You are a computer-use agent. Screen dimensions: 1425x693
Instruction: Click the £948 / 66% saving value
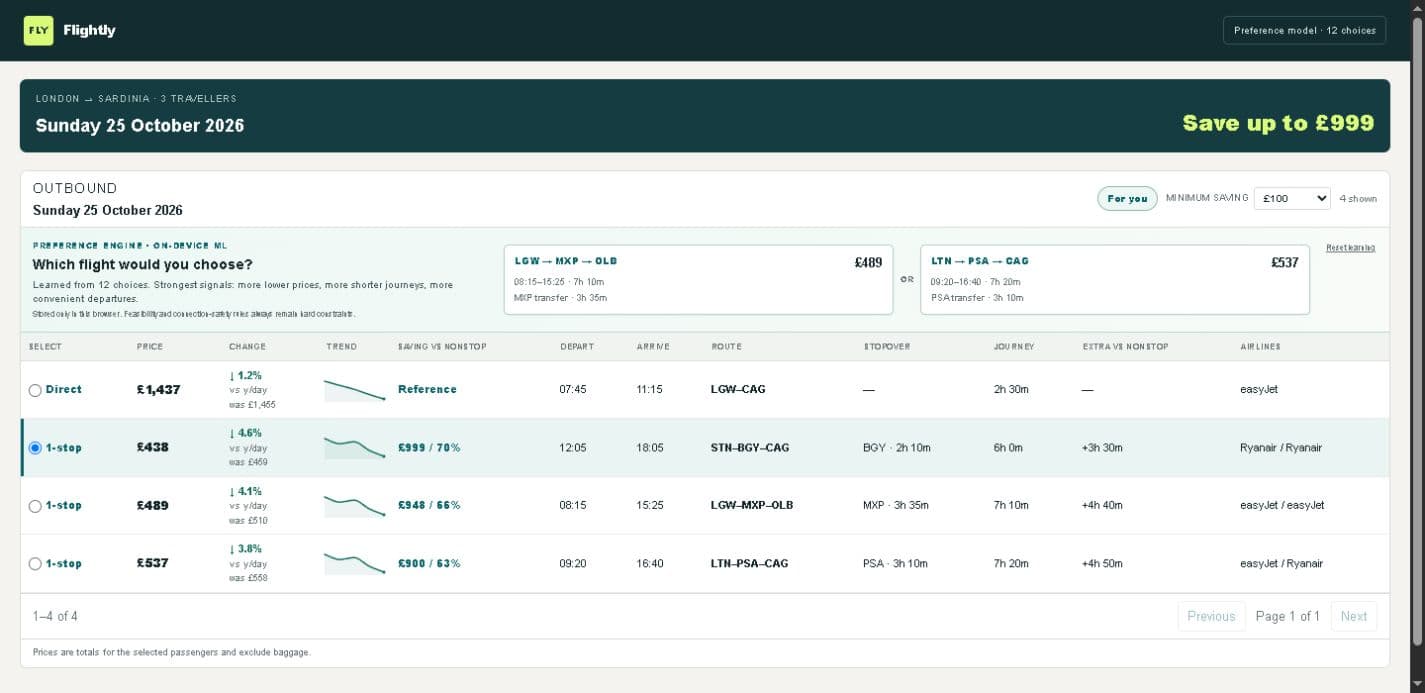pyautogui.click(x=429, y=506)
